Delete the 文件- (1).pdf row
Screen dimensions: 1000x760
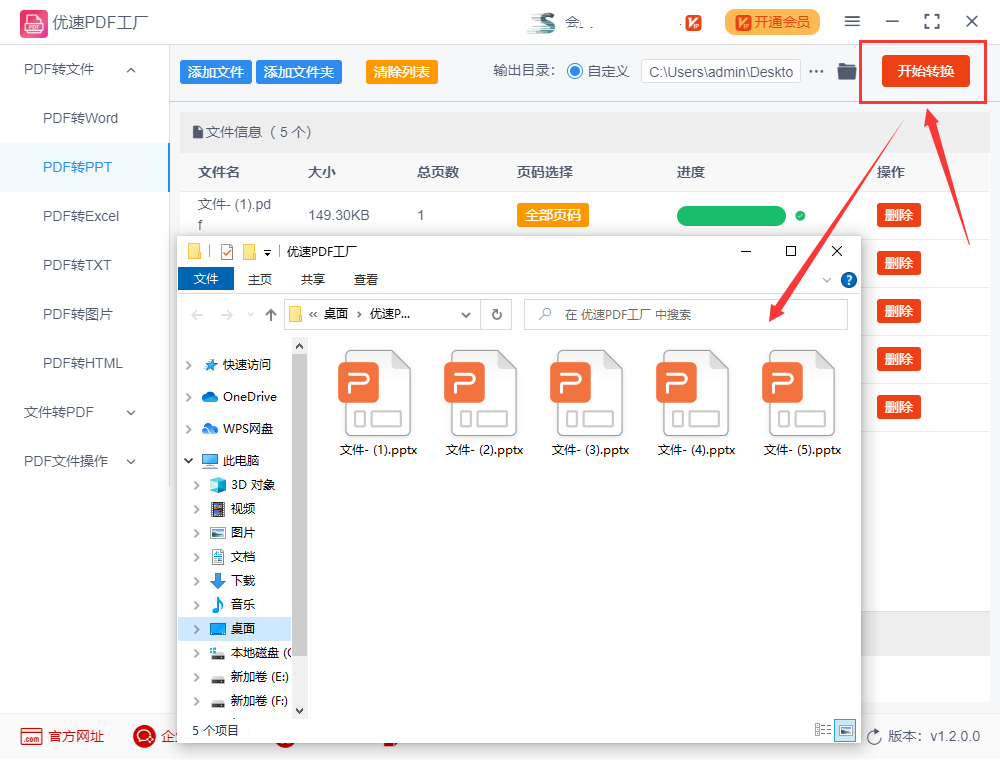899,216
